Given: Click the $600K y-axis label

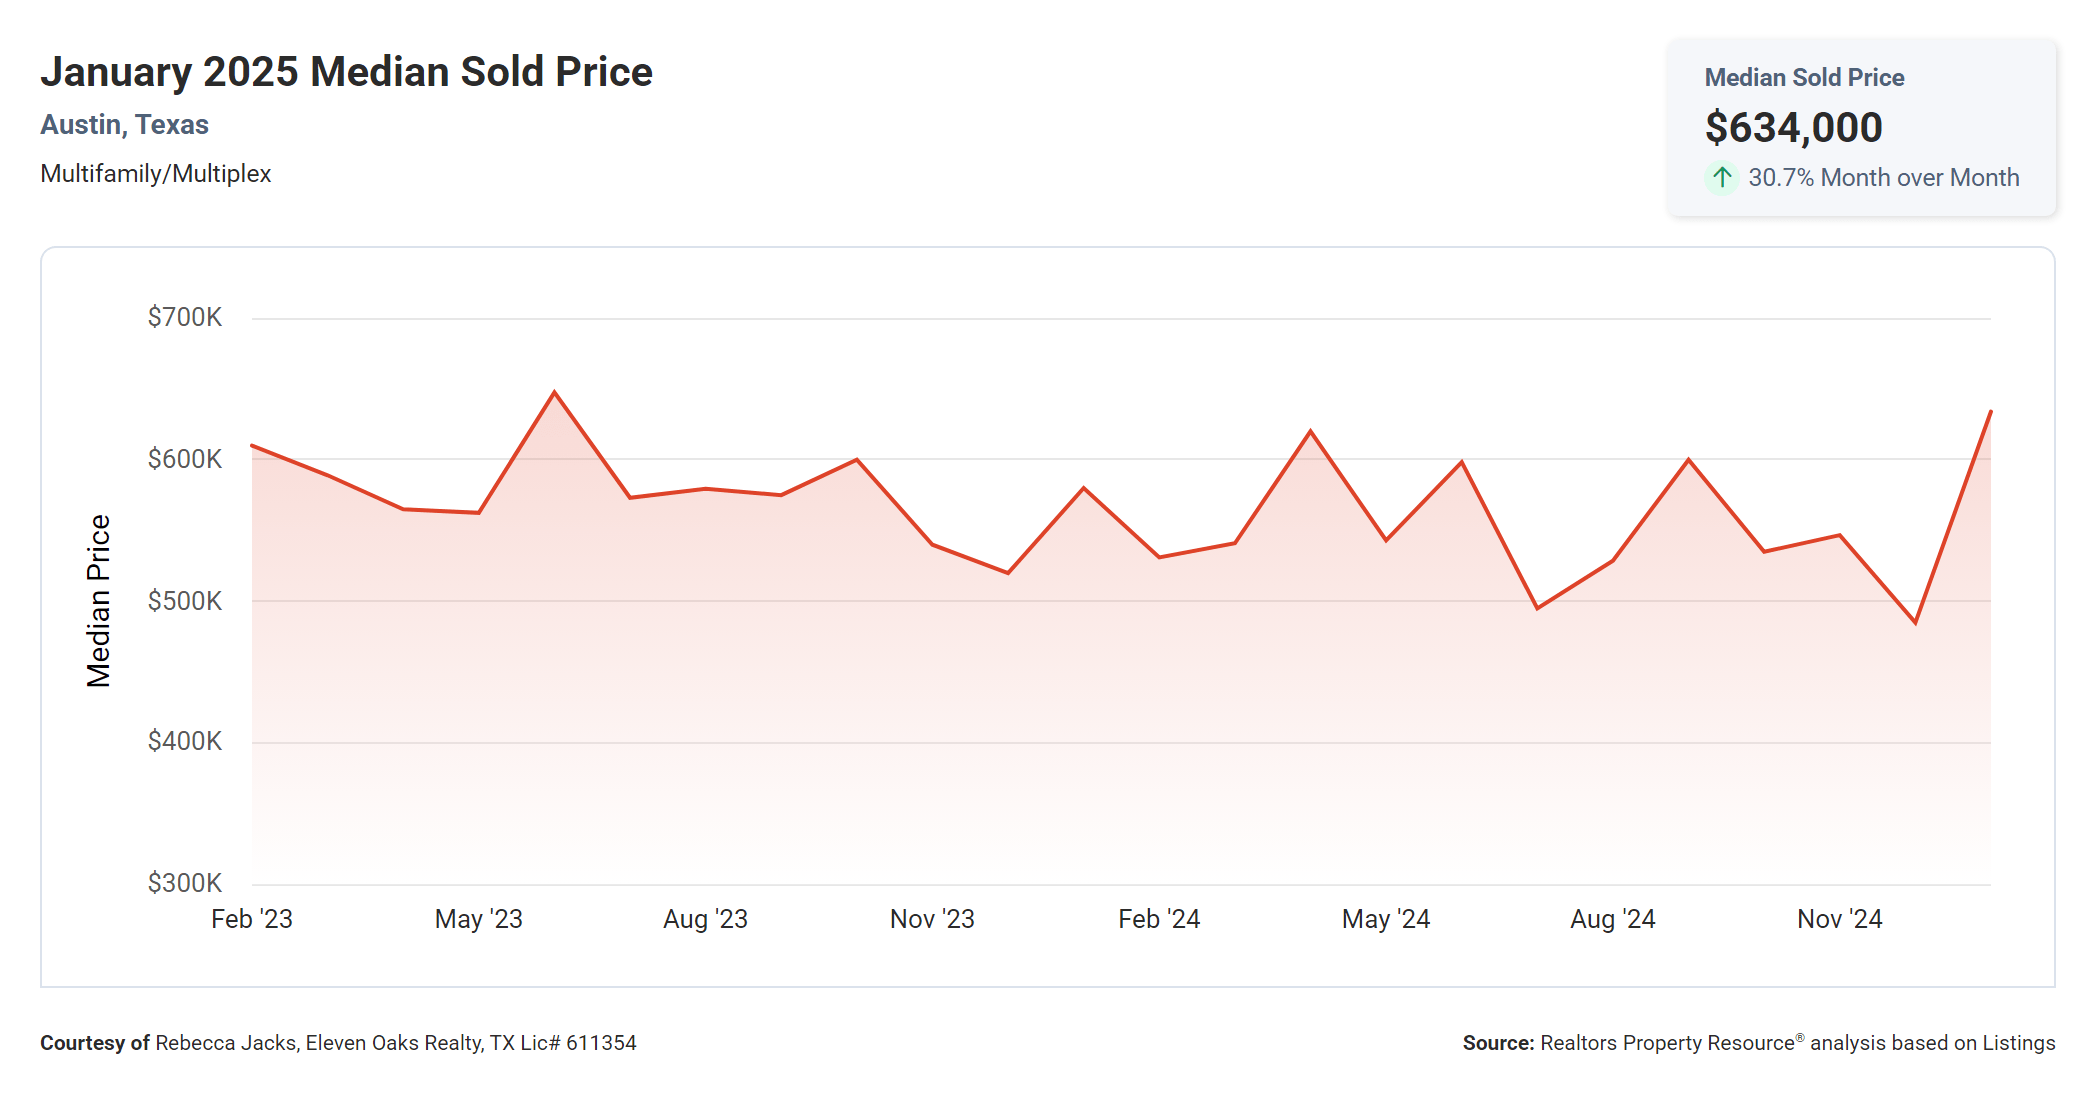Looking at the screenshot, I should [x=185, y=459].
